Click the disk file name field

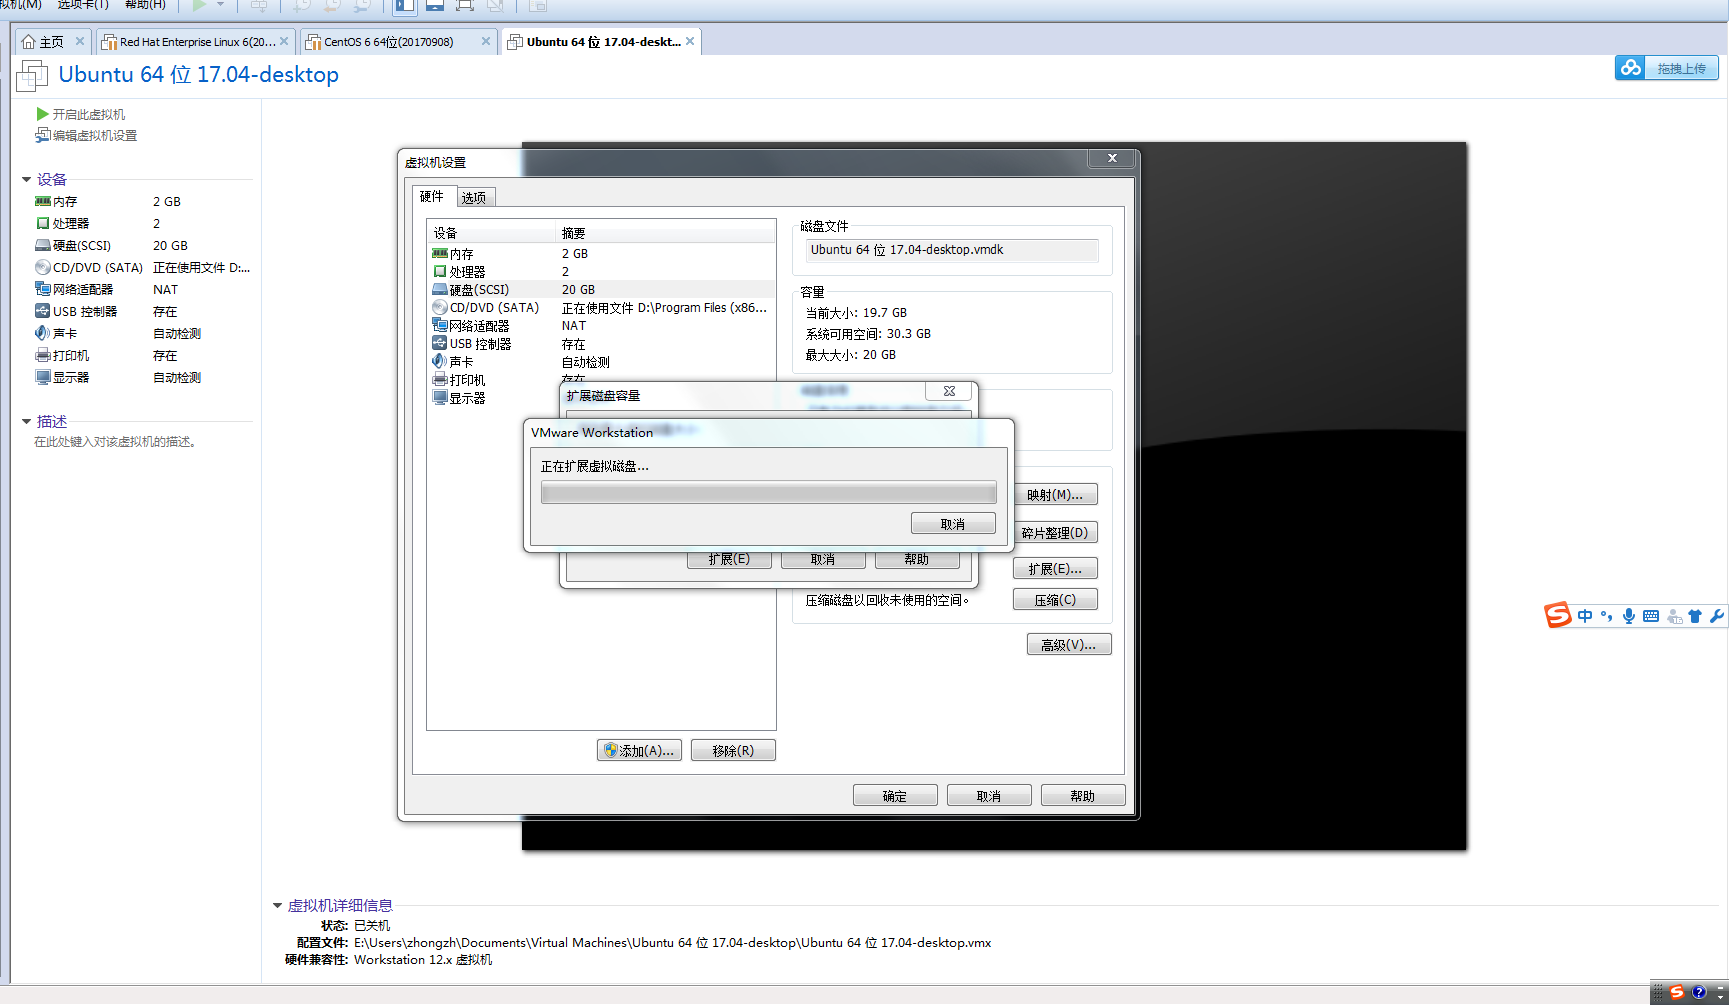(x=952, y=250)
